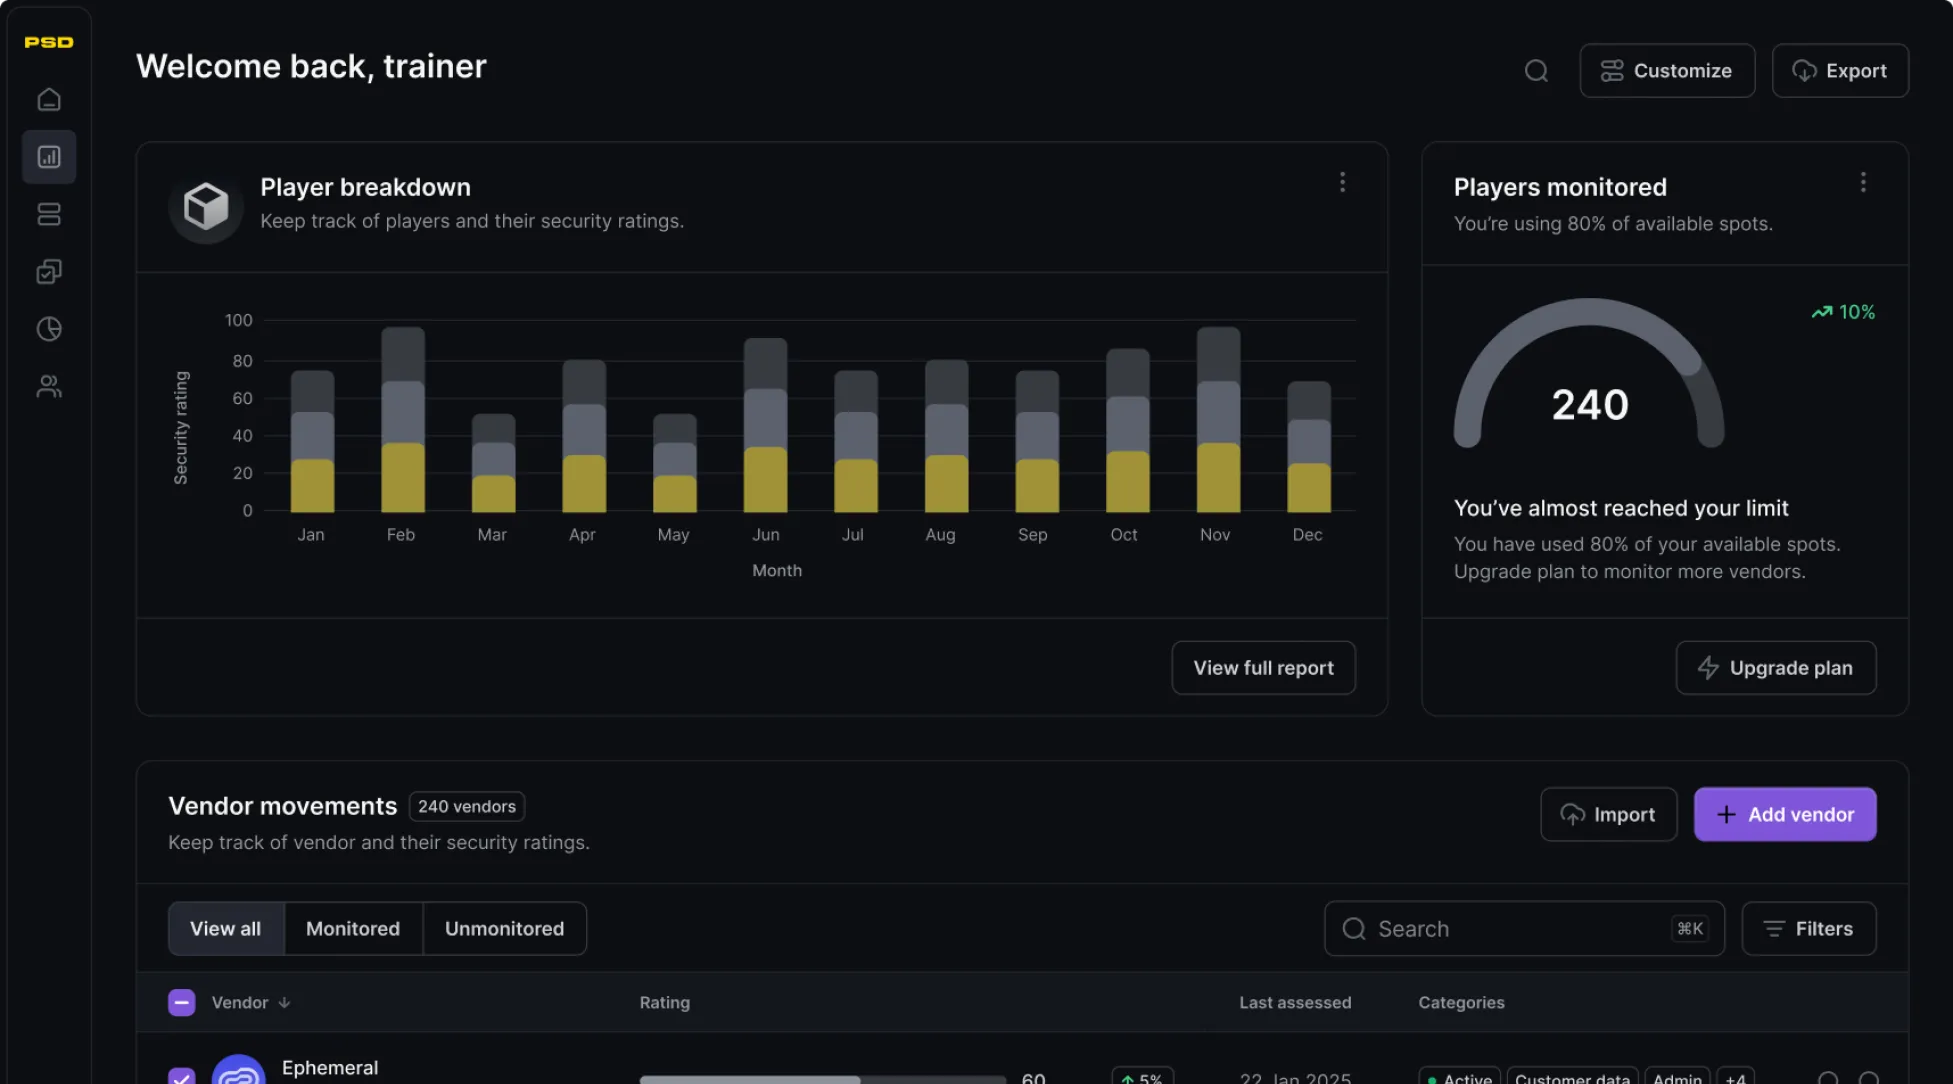The width and height of the screenshot is (1953, 1084).
Task: Switch to the Unmonitored tab
Action: (504, 928)
